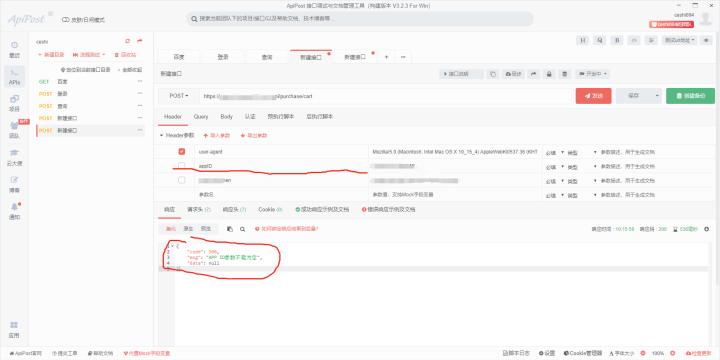This screenshot has width=720, height=360.
Task: Open the more menu for the 查询 request
Action: coord(140,106)
